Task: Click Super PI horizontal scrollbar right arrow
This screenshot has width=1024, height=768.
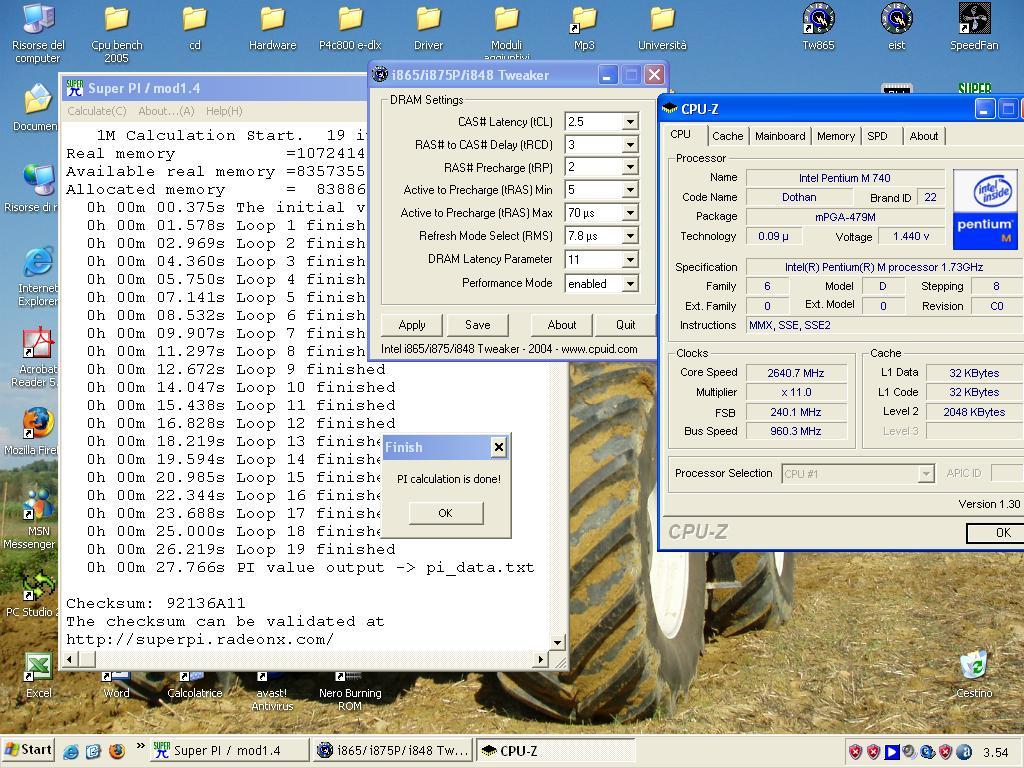Action: (540, 660)
